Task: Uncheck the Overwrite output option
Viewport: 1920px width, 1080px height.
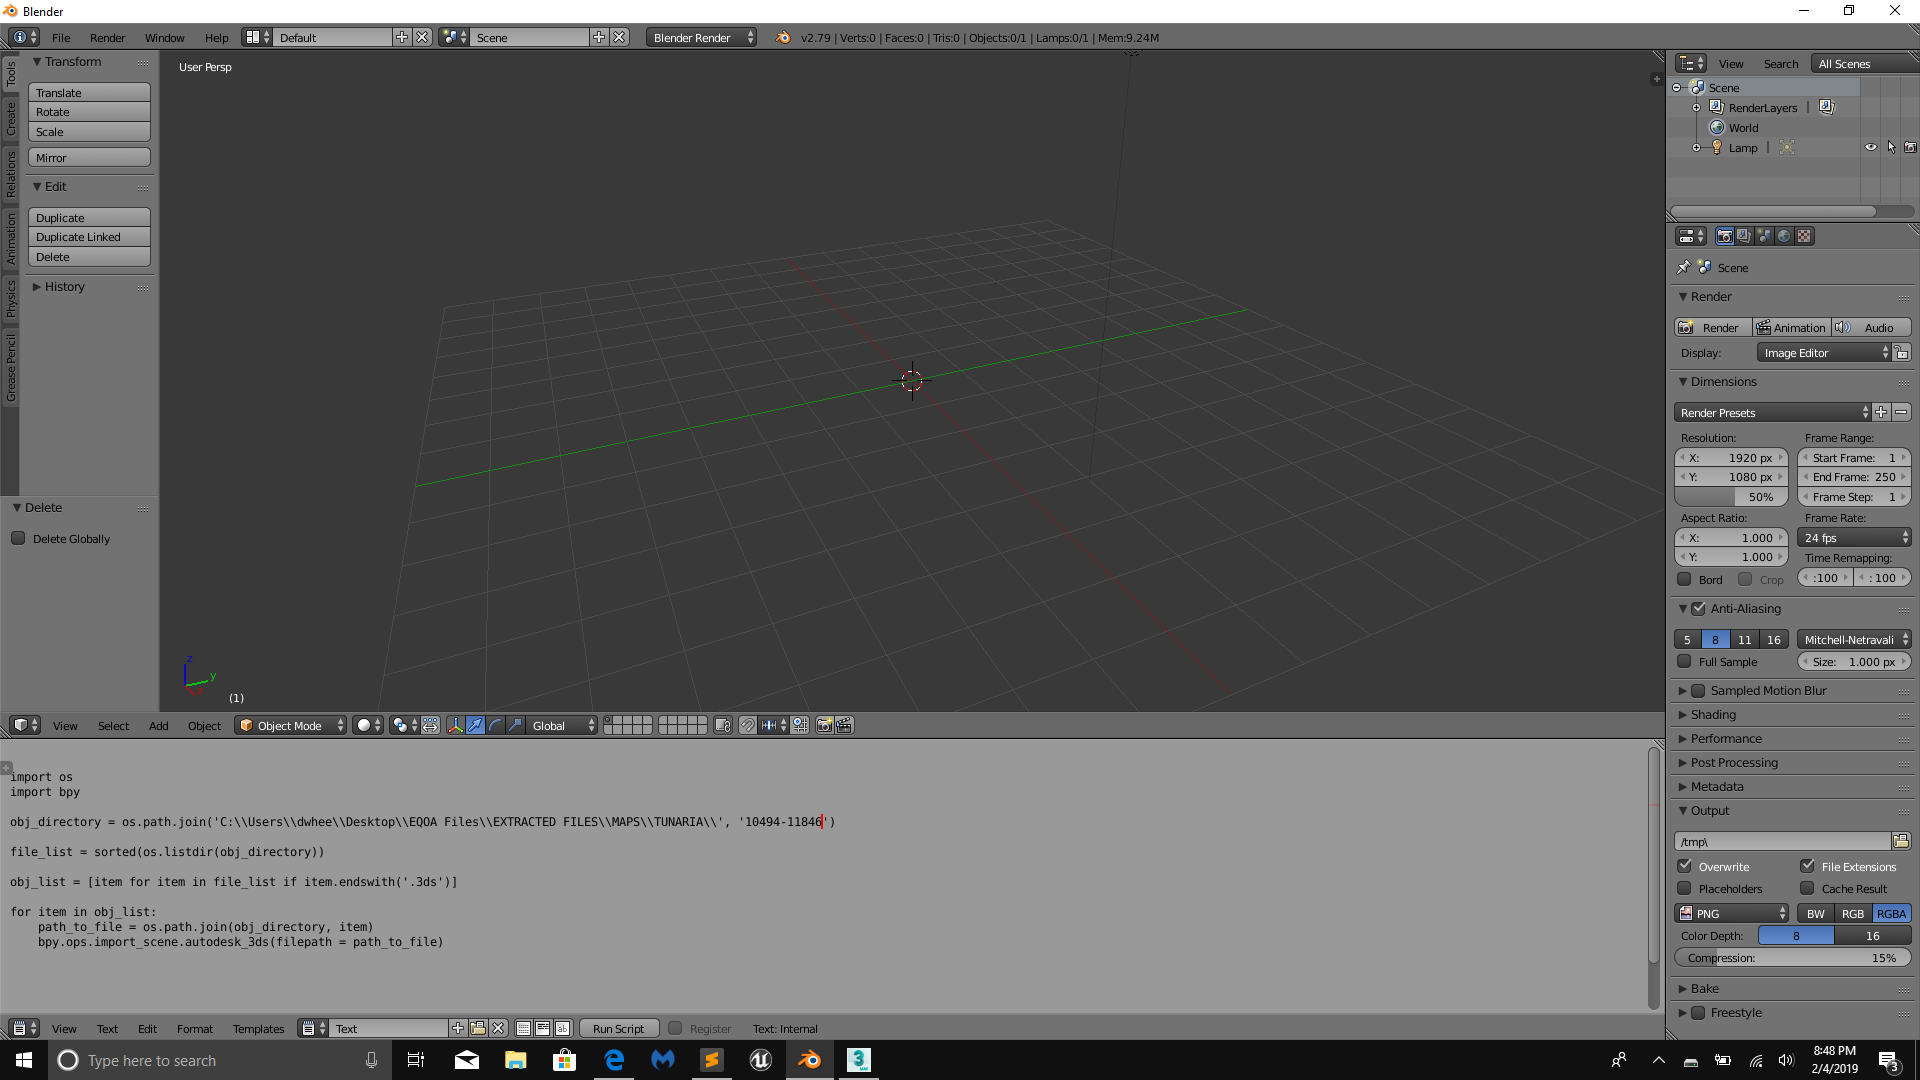Action: 1684,866
